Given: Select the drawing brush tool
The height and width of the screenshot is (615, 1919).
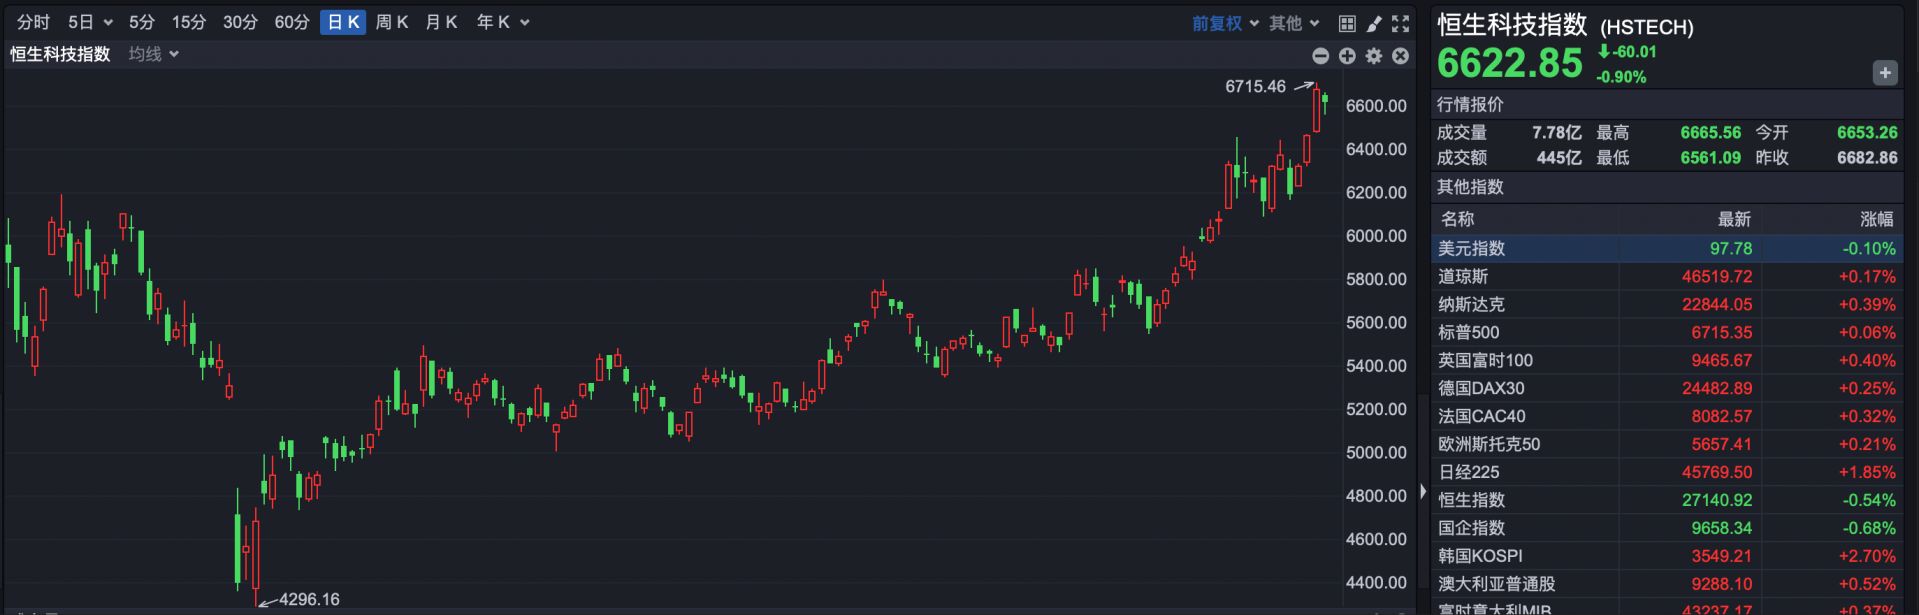Looking at the screenshot, I should [x=1374, y=23].
